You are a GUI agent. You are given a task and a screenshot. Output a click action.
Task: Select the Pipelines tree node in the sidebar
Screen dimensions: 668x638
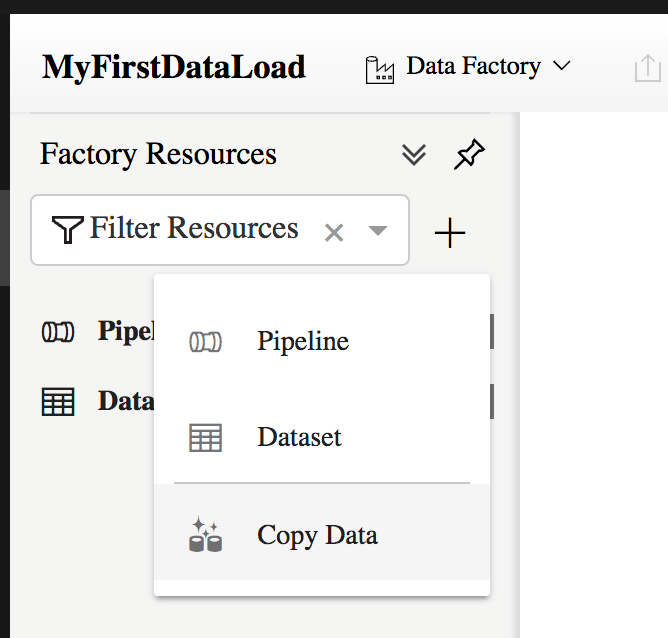coord(98,331)
